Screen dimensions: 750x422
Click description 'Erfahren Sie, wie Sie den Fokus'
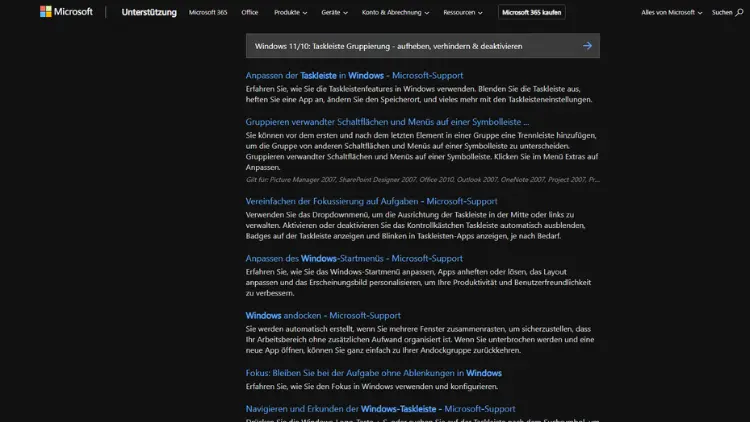point(372,387)
